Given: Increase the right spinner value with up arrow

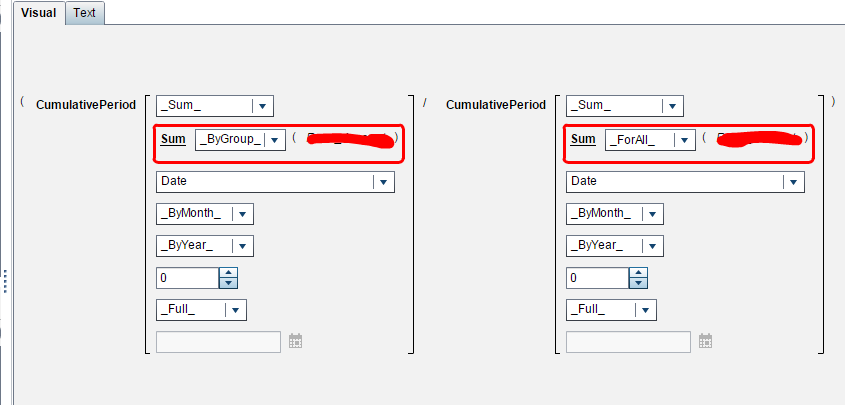Looking at the screenshot, I should click(x=639, y=273).
